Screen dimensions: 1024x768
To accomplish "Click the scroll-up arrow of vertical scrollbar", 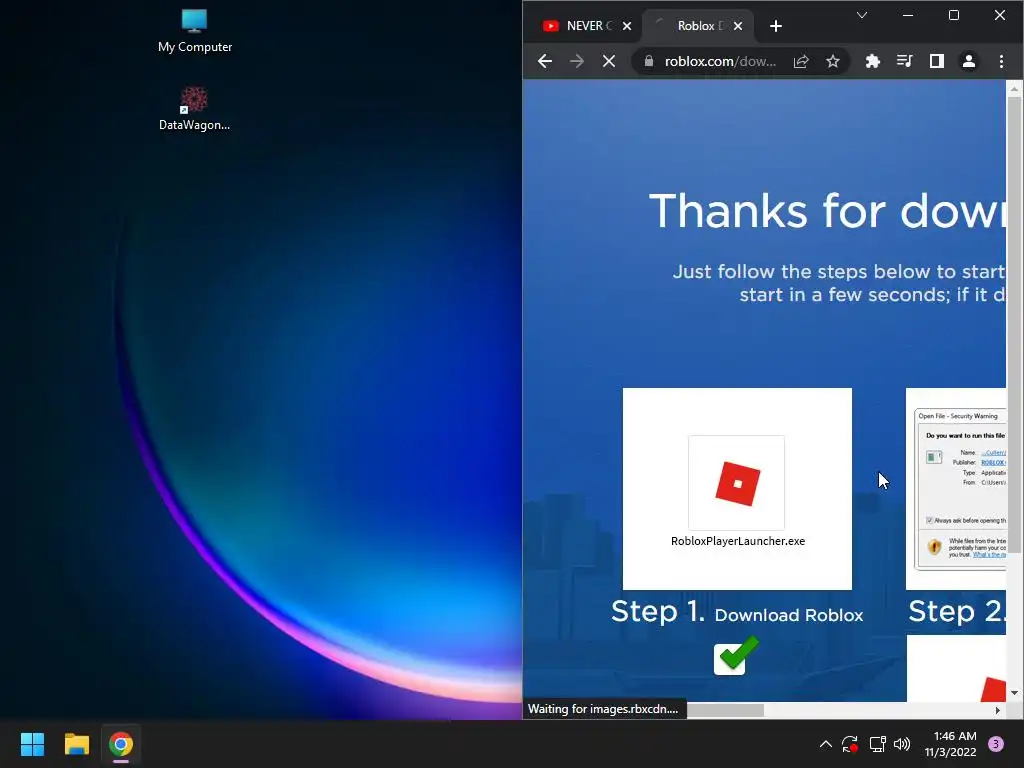I will [x=1014, y=88].
